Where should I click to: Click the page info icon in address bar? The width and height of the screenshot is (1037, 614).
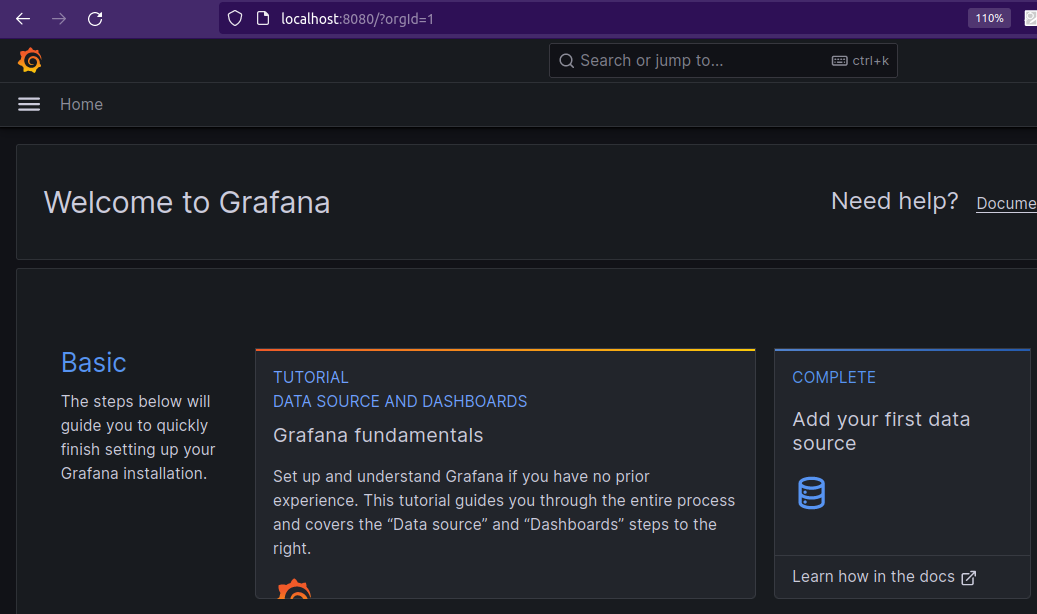(263, 19)
